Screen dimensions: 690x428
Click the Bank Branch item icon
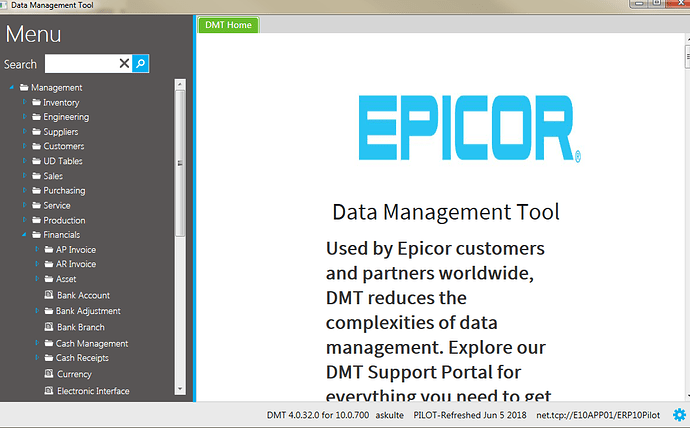click(49, 327)
